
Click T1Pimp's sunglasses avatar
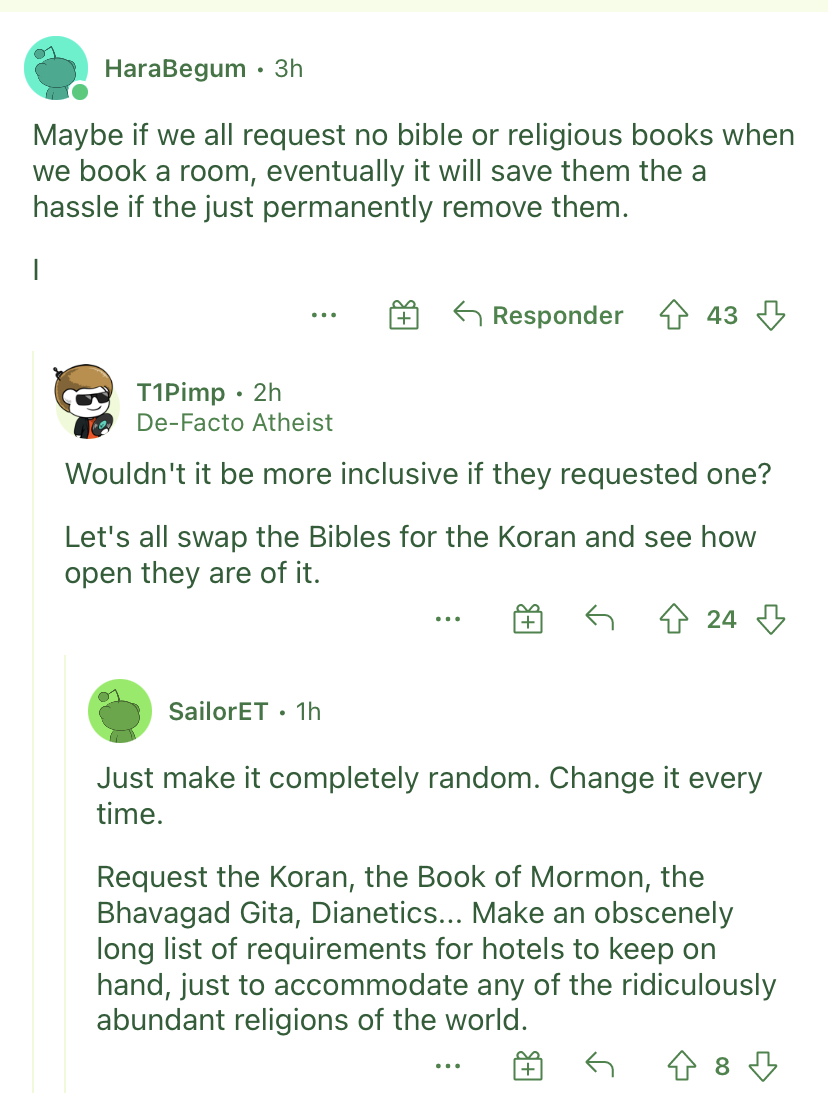pyautogui.click(x=86, y=402)
